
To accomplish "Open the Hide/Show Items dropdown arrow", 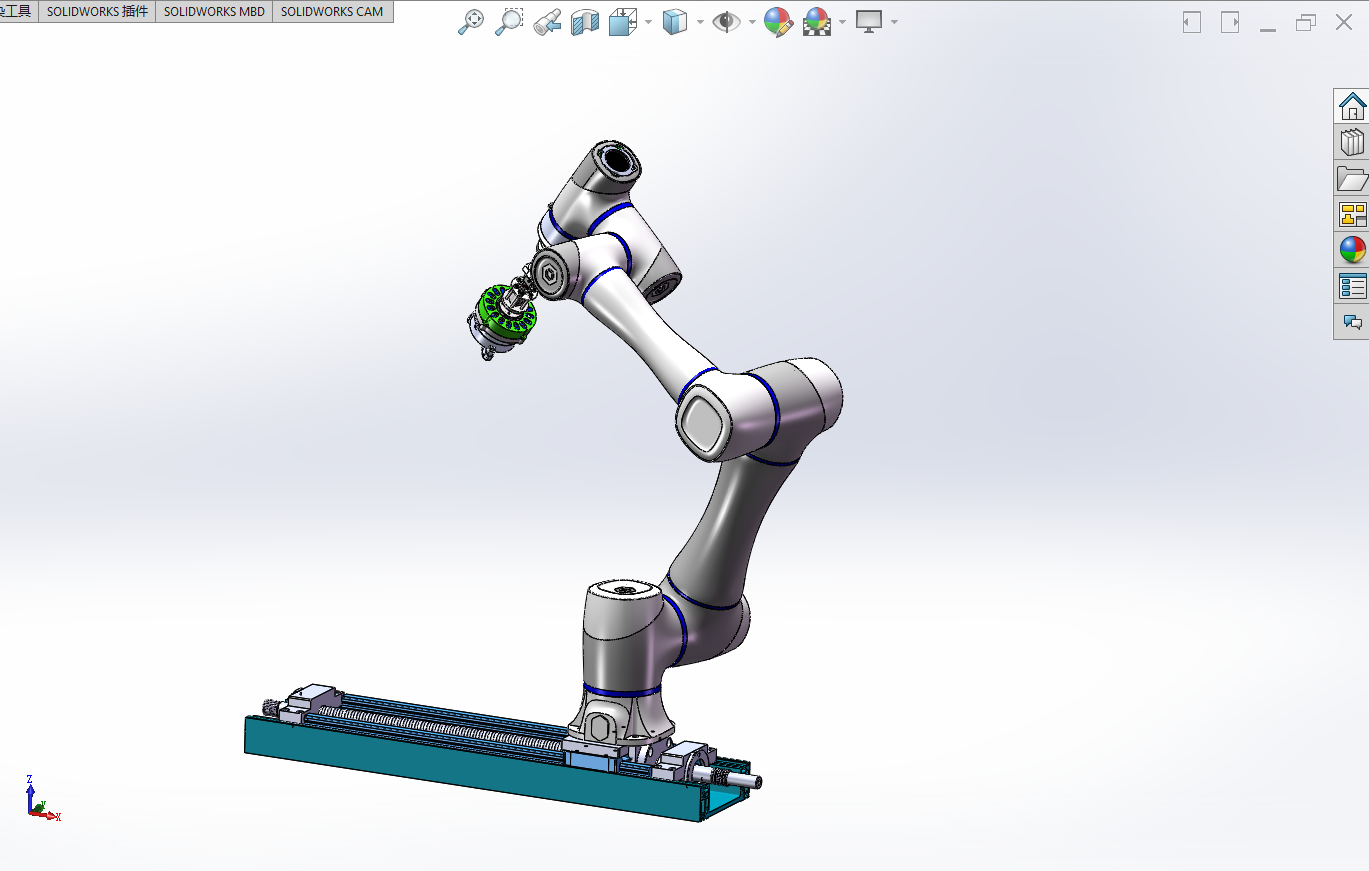I will click(752, 22).
